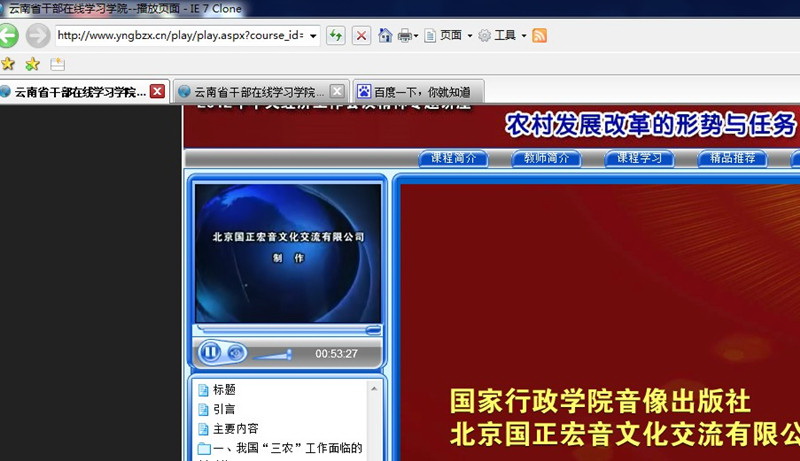Image resolution: width=800 pixels, height=461 pixels.
Task: Open the 一、我国"三农"工作面临的 folder
Action: point(280,448)
